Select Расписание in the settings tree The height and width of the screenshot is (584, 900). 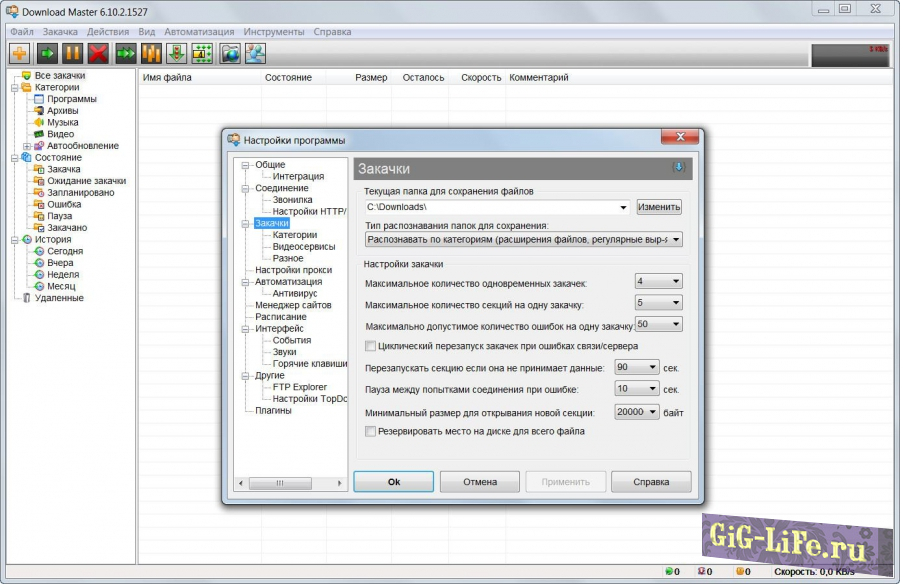pos(280,317)
